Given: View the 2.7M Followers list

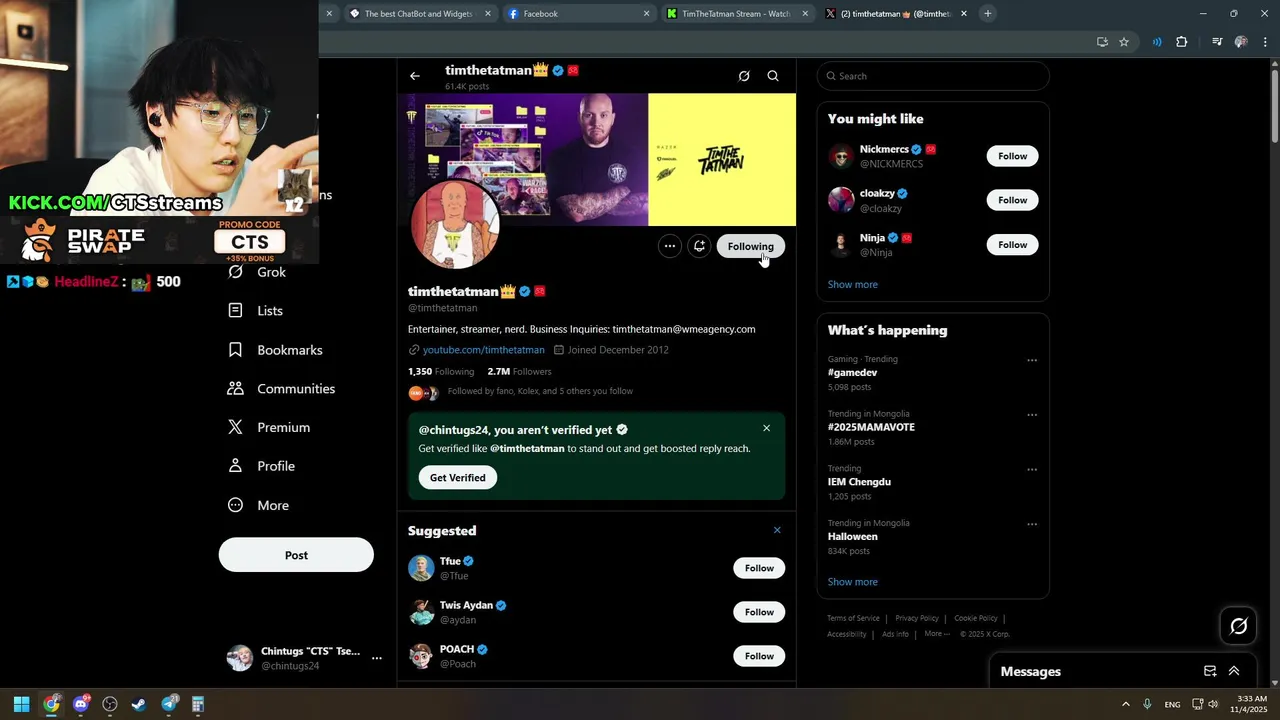Looking at the screenshot, I should coord(519,371).
